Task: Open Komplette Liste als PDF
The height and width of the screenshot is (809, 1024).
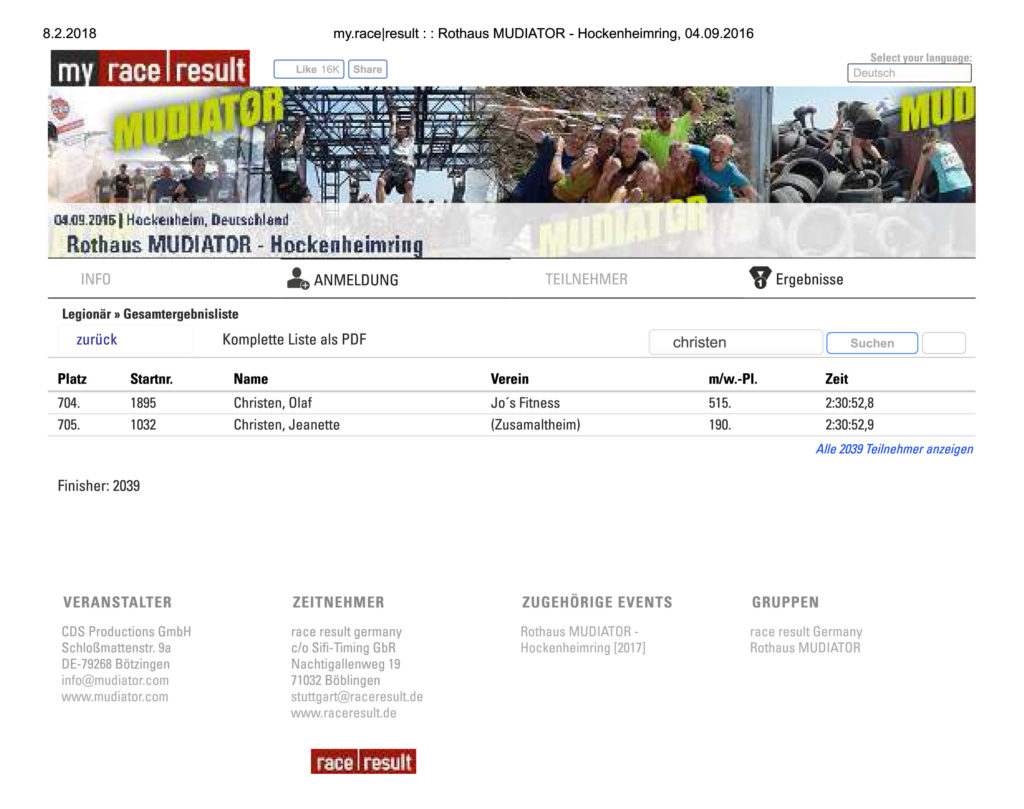Action: [x=295, y=340]
